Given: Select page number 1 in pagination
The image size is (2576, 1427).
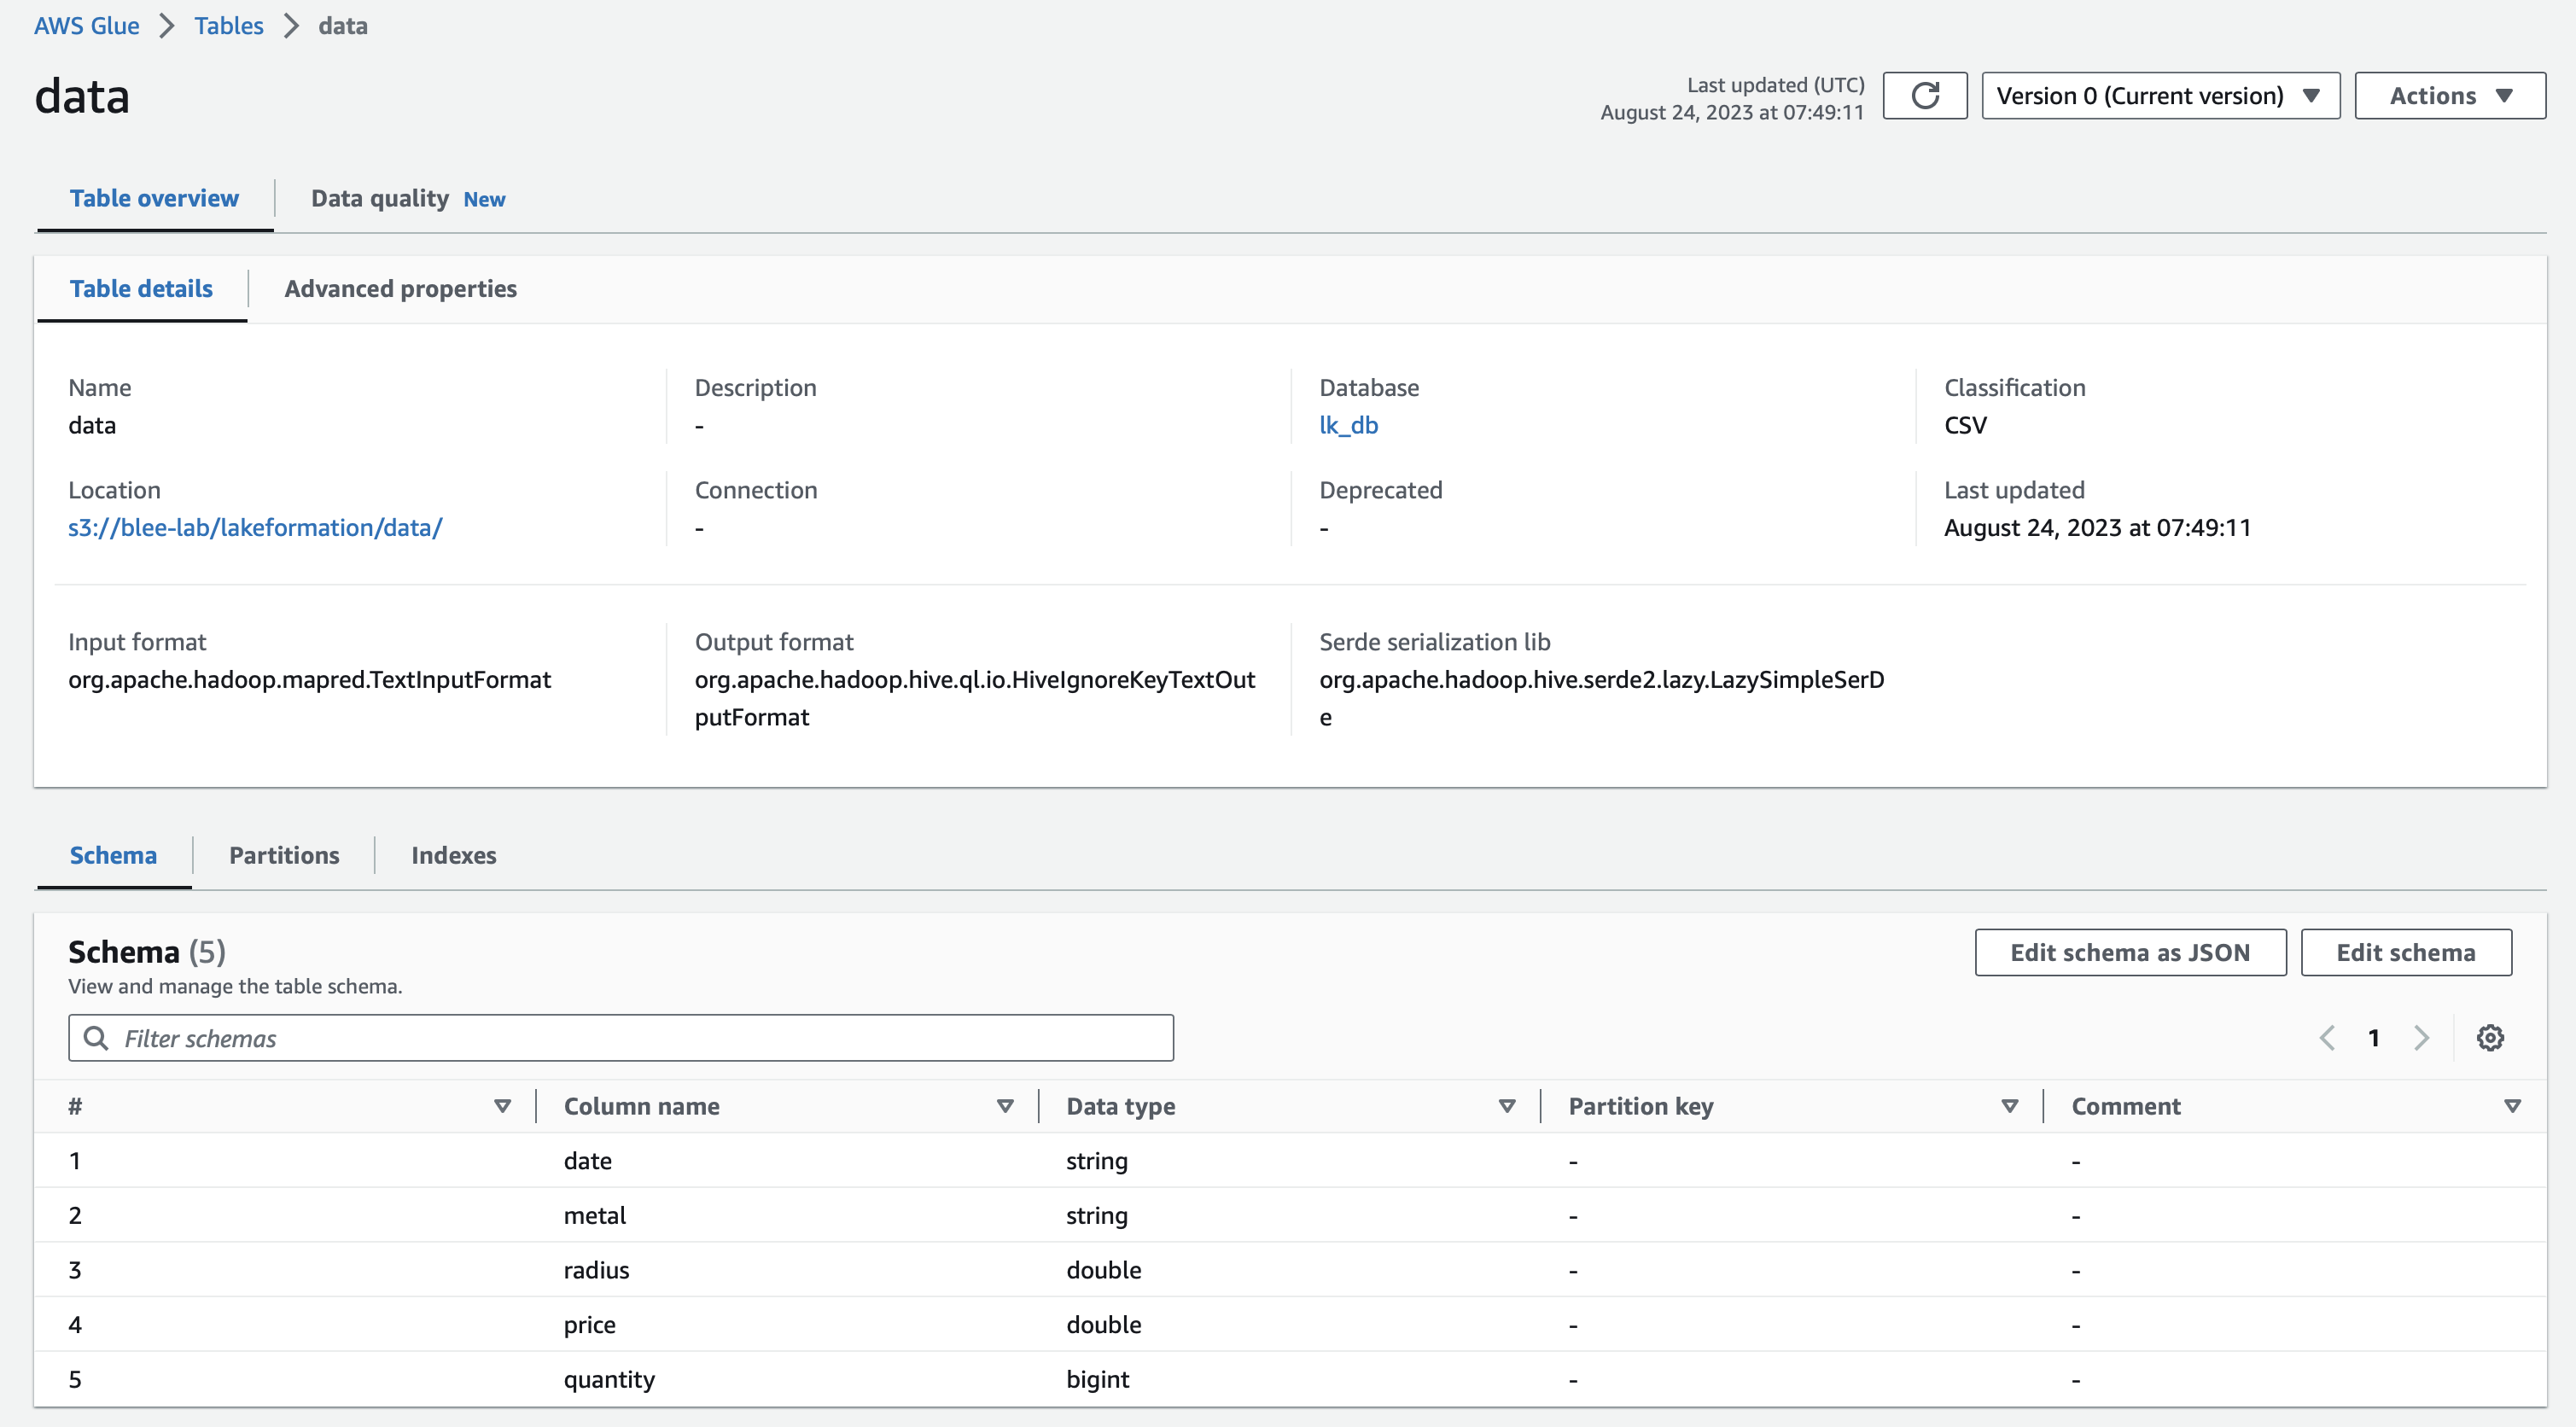Looking at the screenshot, I should pos(2374,1038).
